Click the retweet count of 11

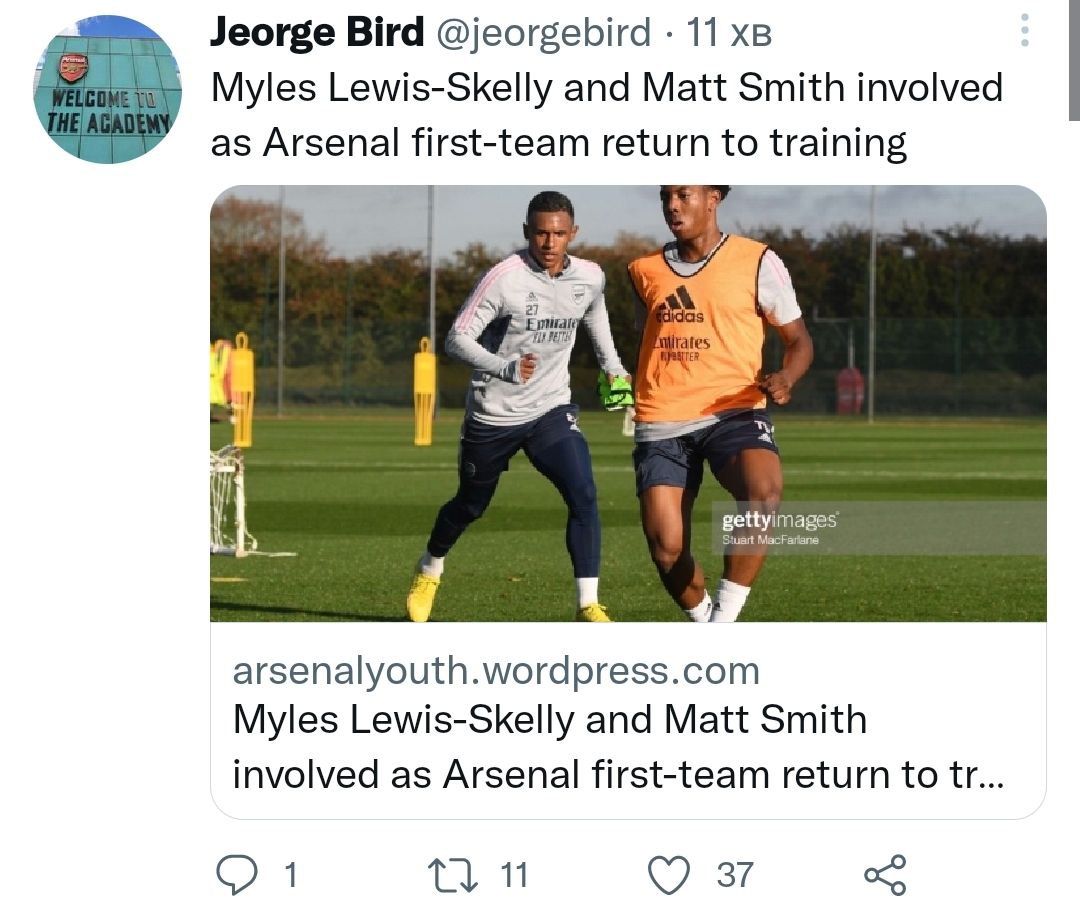pyautogui.click(x=513, y=876)
